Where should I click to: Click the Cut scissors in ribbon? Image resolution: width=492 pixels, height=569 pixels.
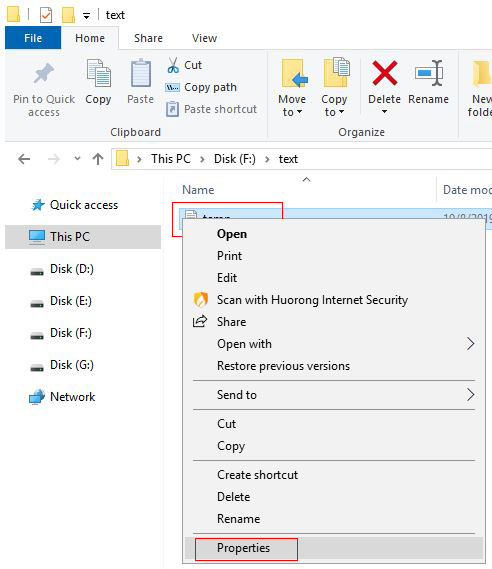(x=173, y=65)
